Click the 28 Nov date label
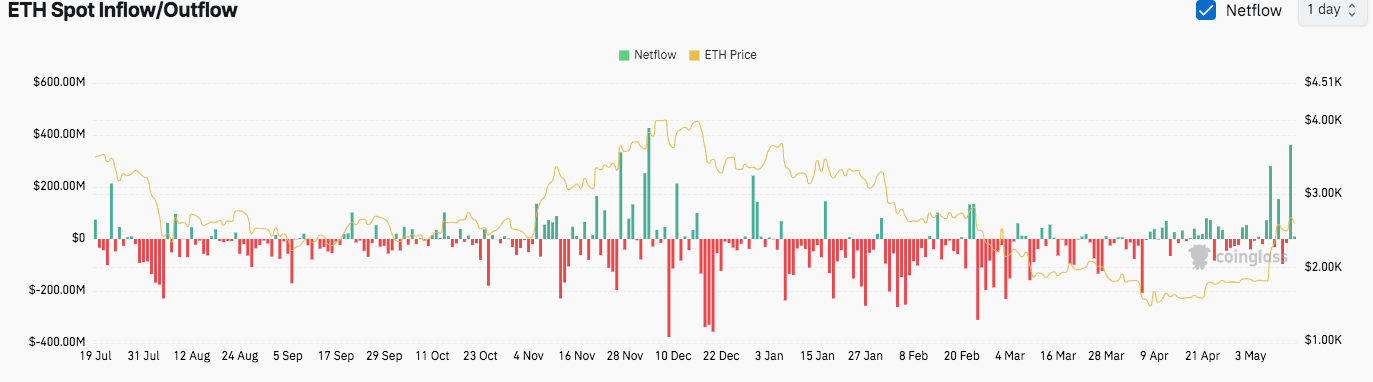Viewport: 1373px width, 382px height. pyautogui.click(x=624, y=355)
